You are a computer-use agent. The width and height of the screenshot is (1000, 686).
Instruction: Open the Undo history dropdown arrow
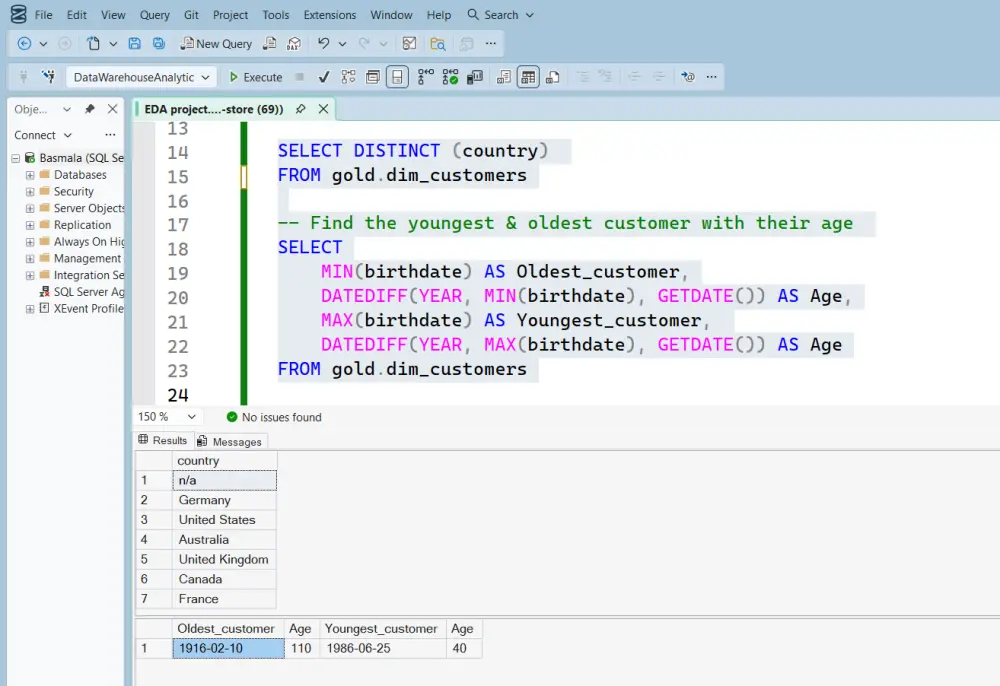(342, 44)
